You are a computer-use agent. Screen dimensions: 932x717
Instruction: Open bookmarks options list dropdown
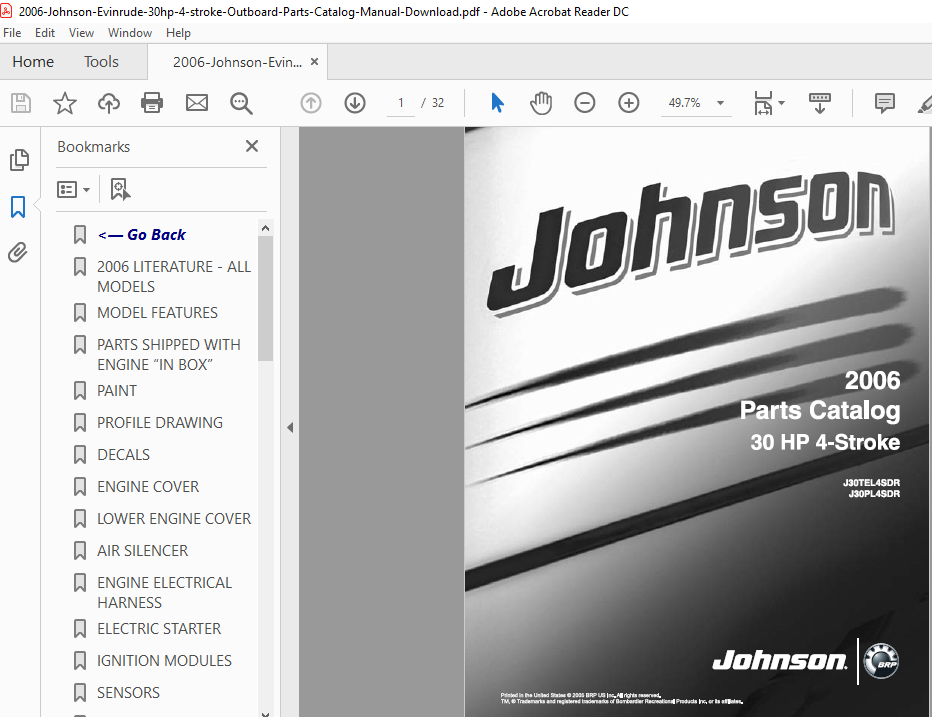[x=73, y=190]
